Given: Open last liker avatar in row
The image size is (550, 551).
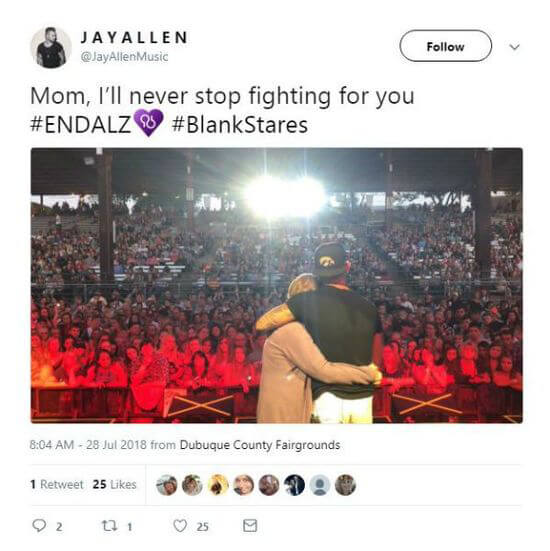Looking at the screenshot, I should pyautogui.click(x=345, y=485).
